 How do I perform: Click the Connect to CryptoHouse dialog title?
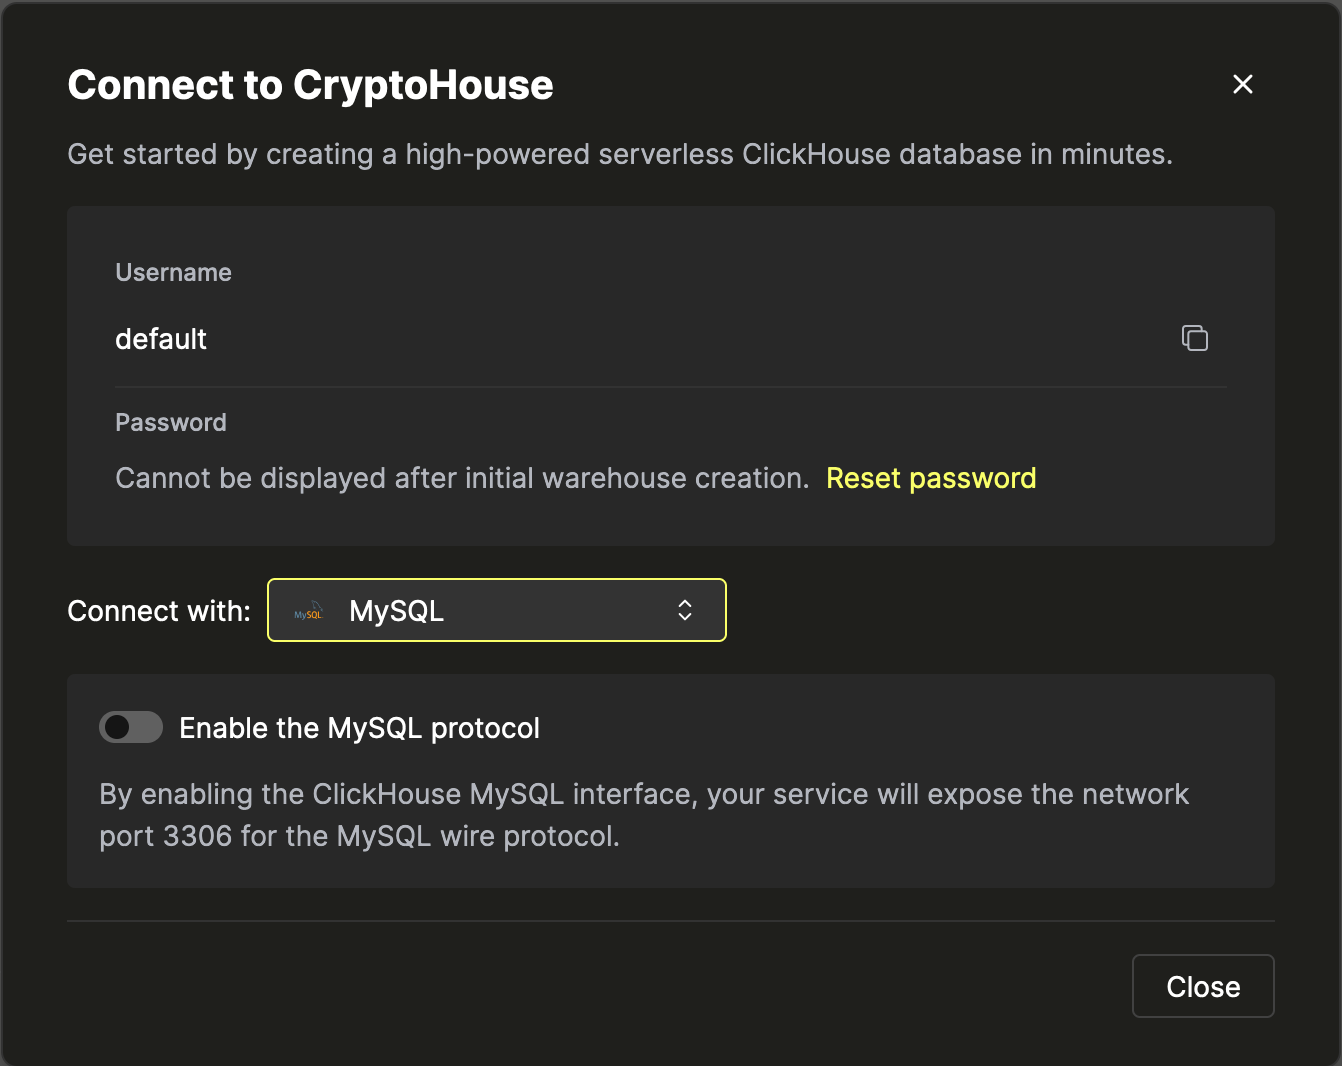coord(310,85)
